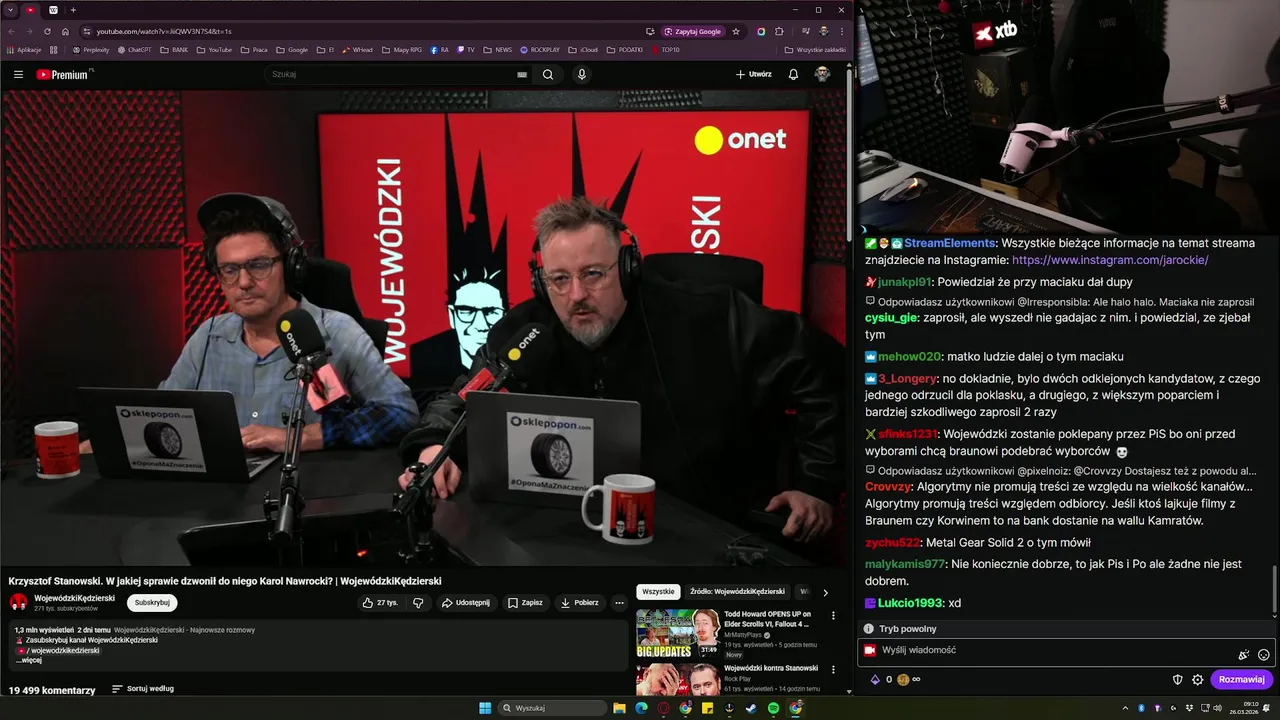Open YouTube notifications bell
Screen dimensions: 1280x720
coord(793,74)
